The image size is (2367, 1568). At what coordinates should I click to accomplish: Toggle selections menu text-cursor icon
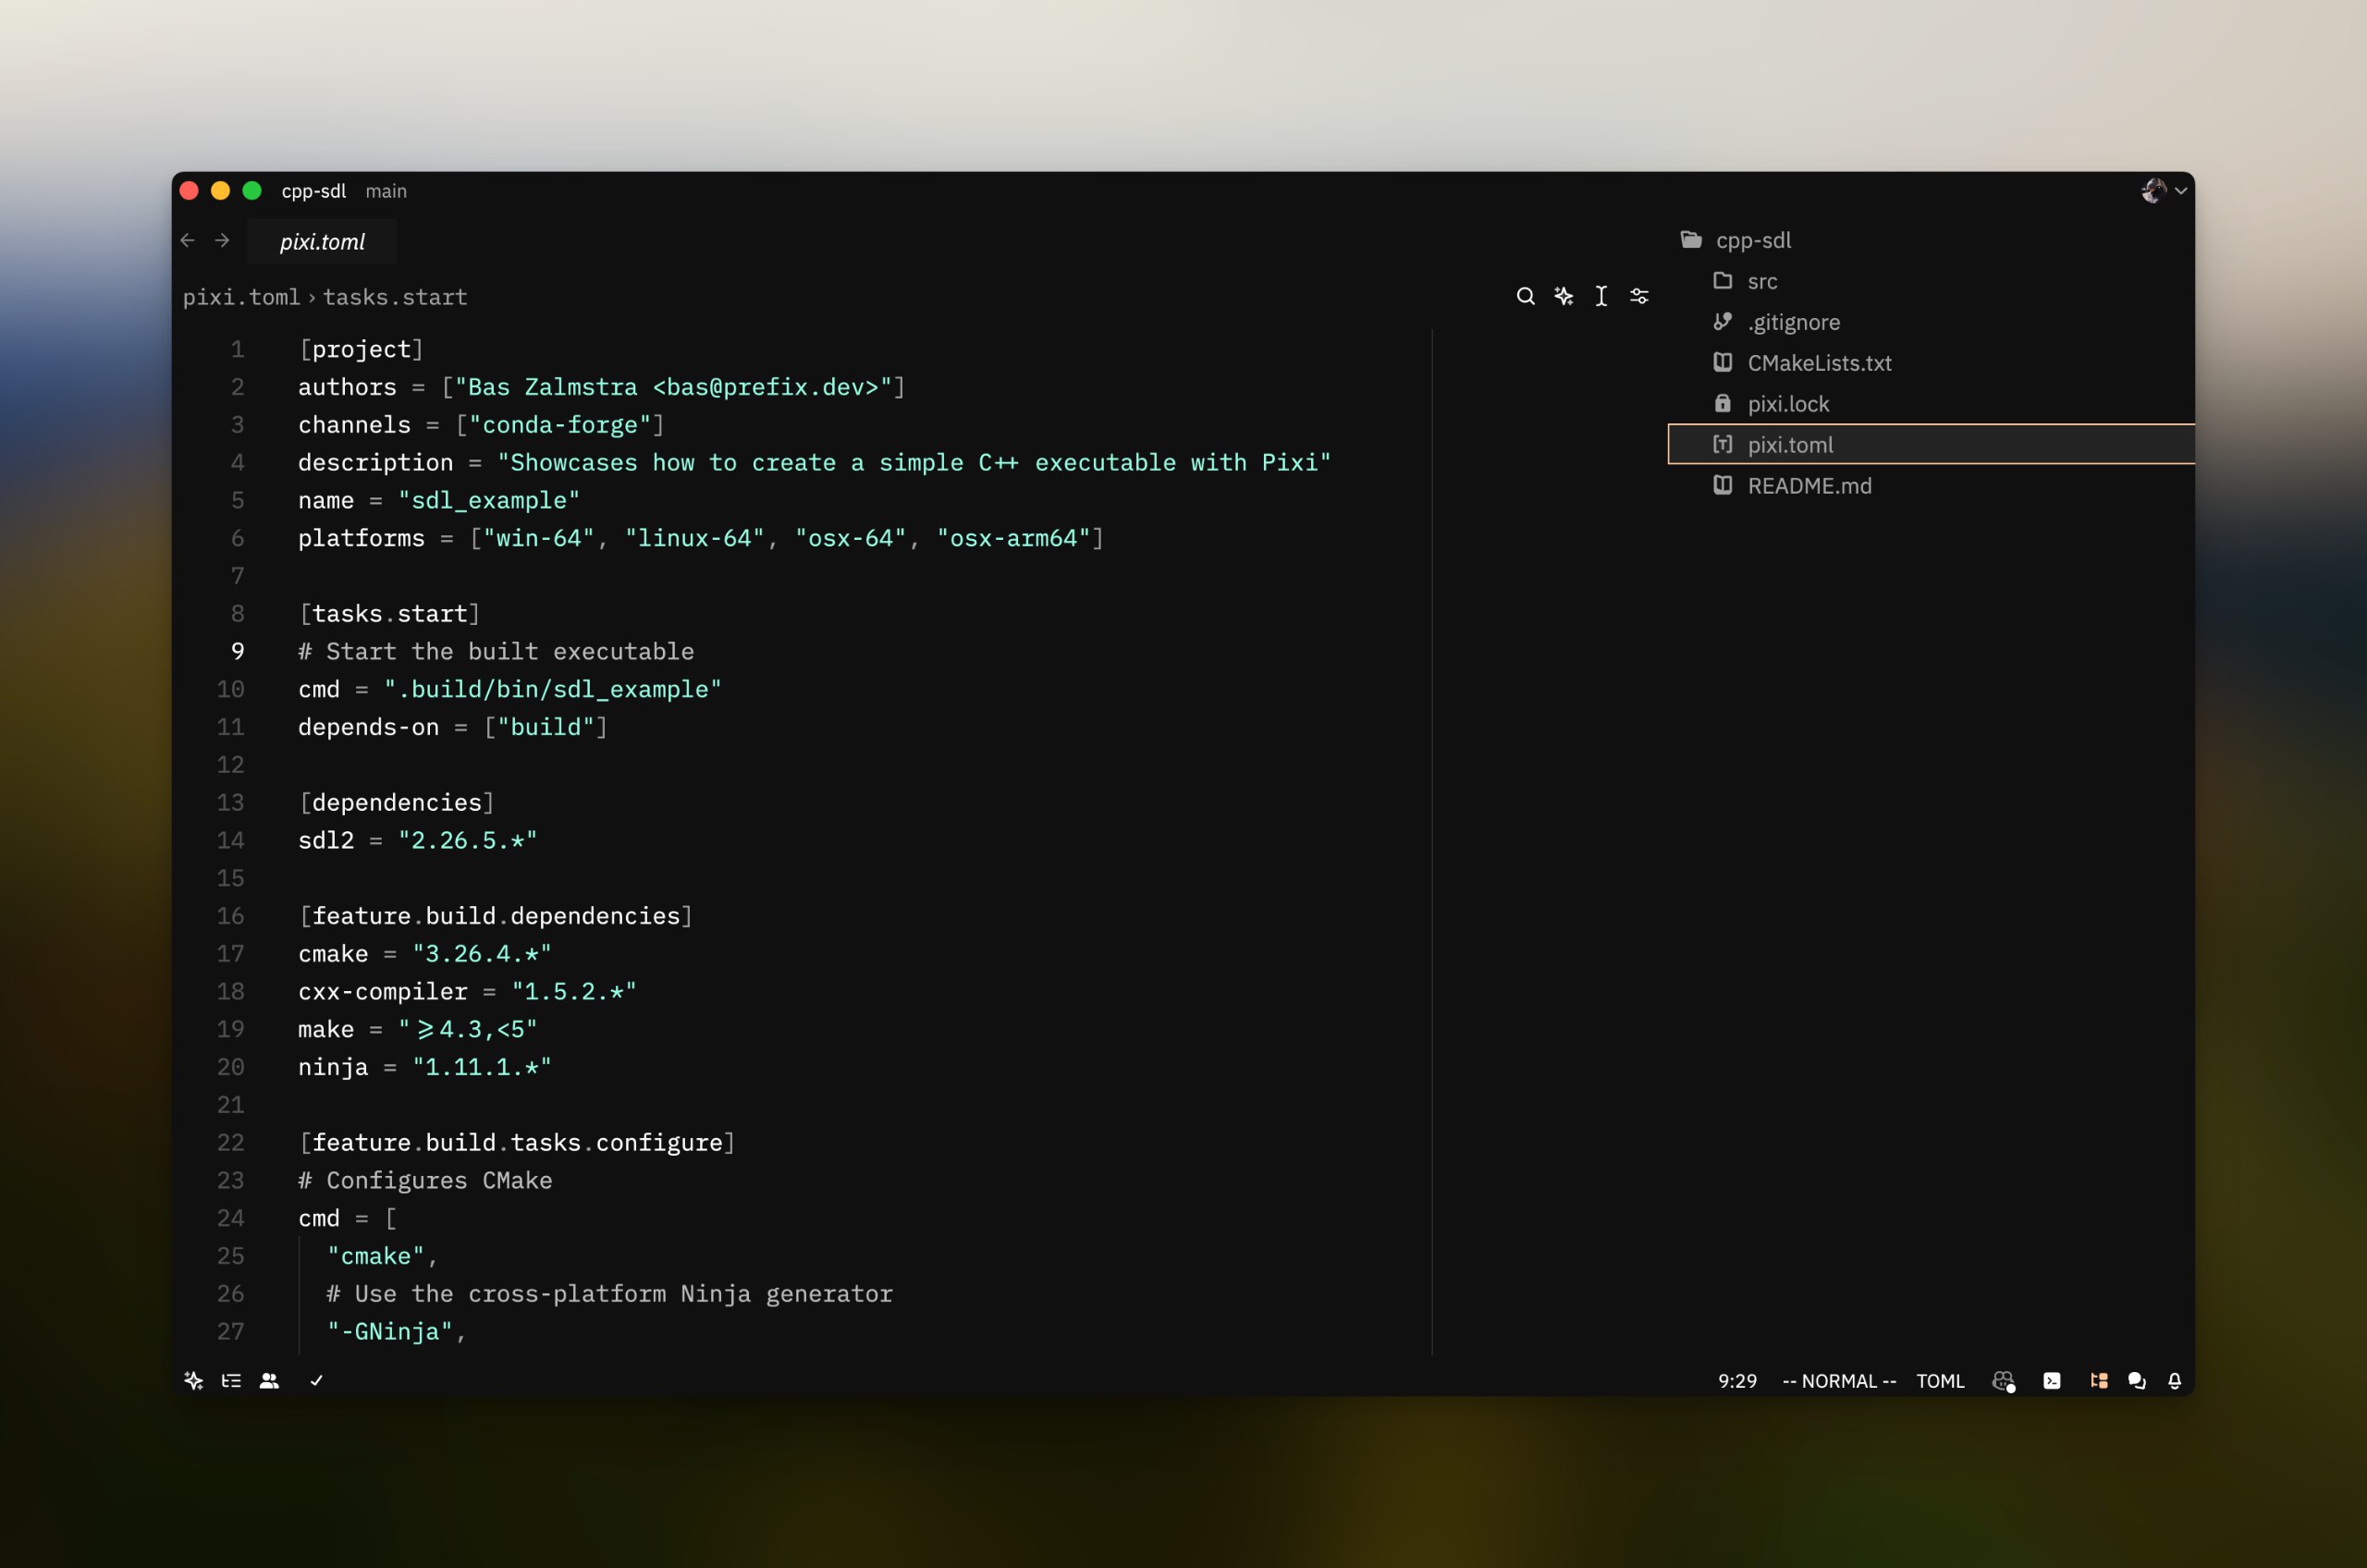click(1601, 296)
